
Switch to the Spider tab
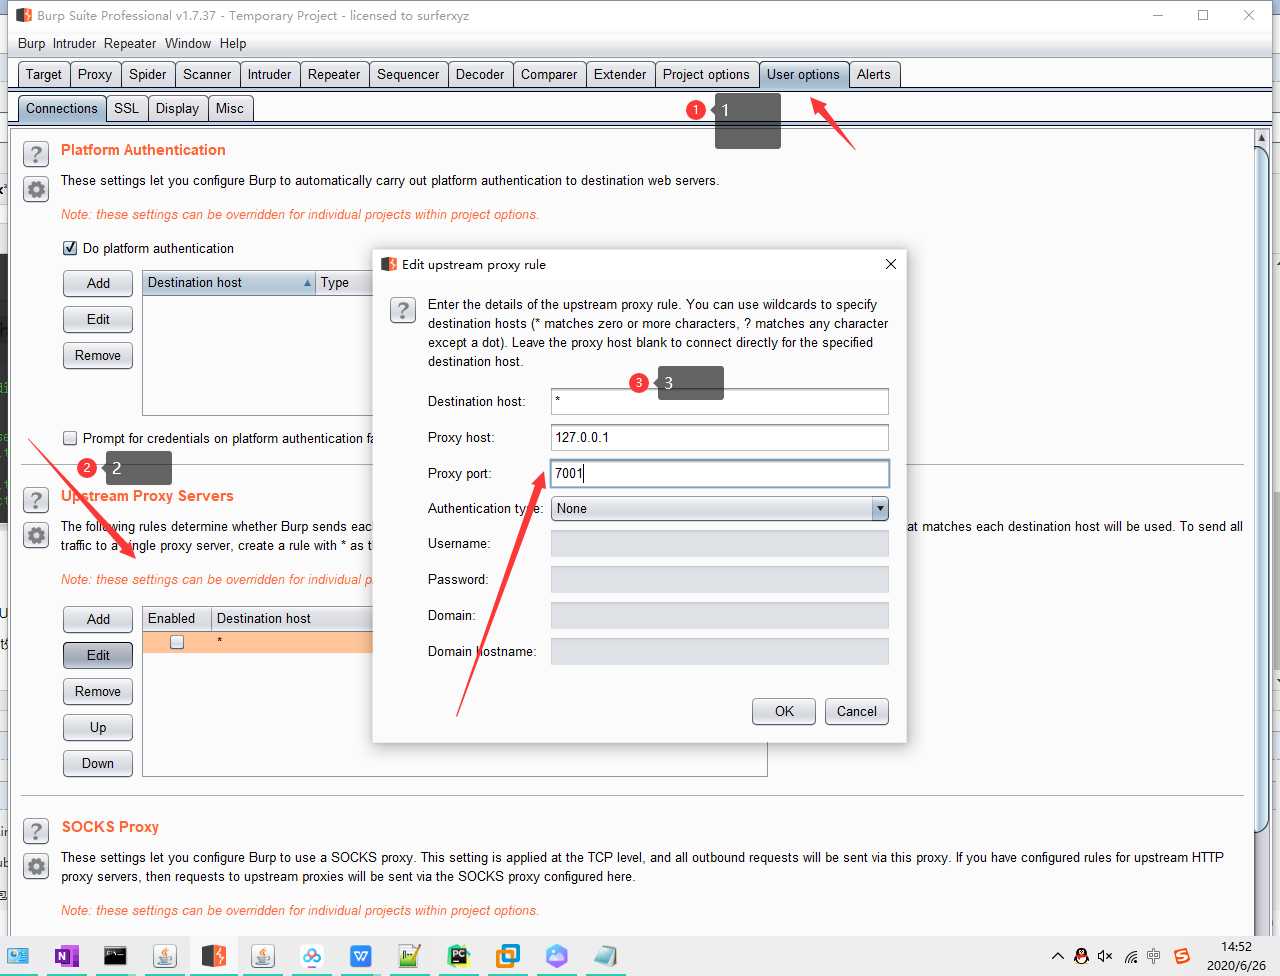click(x=148, y=74)
